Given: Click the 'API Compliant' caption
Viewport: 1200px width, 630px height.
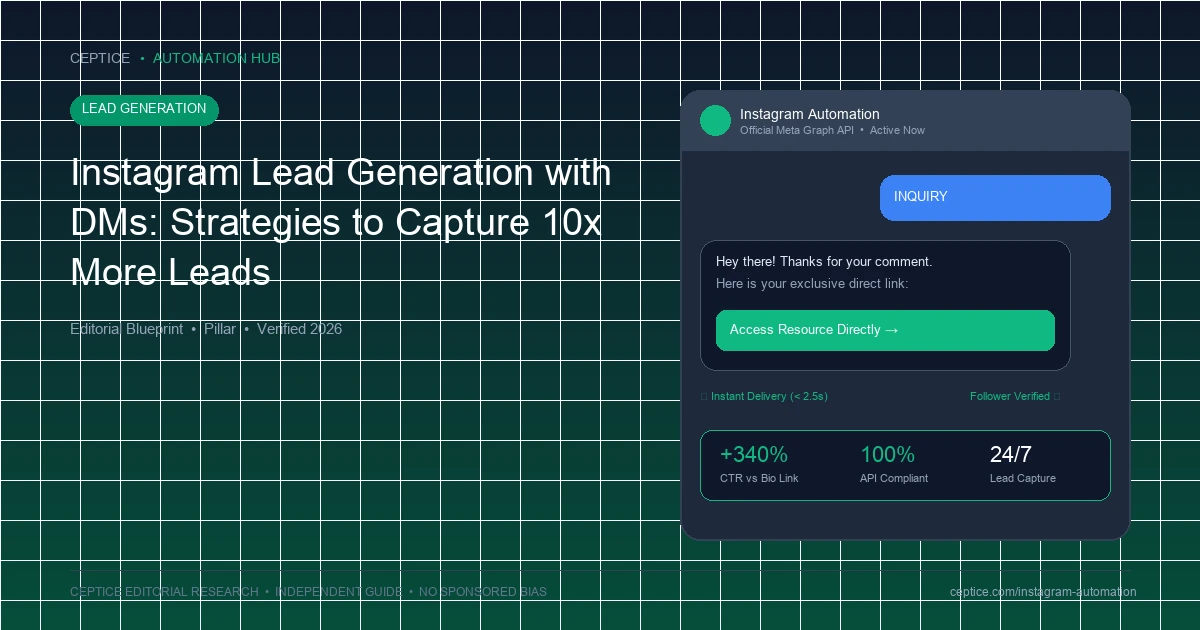Looking at the screenshot, I should [x=894, y=478].
